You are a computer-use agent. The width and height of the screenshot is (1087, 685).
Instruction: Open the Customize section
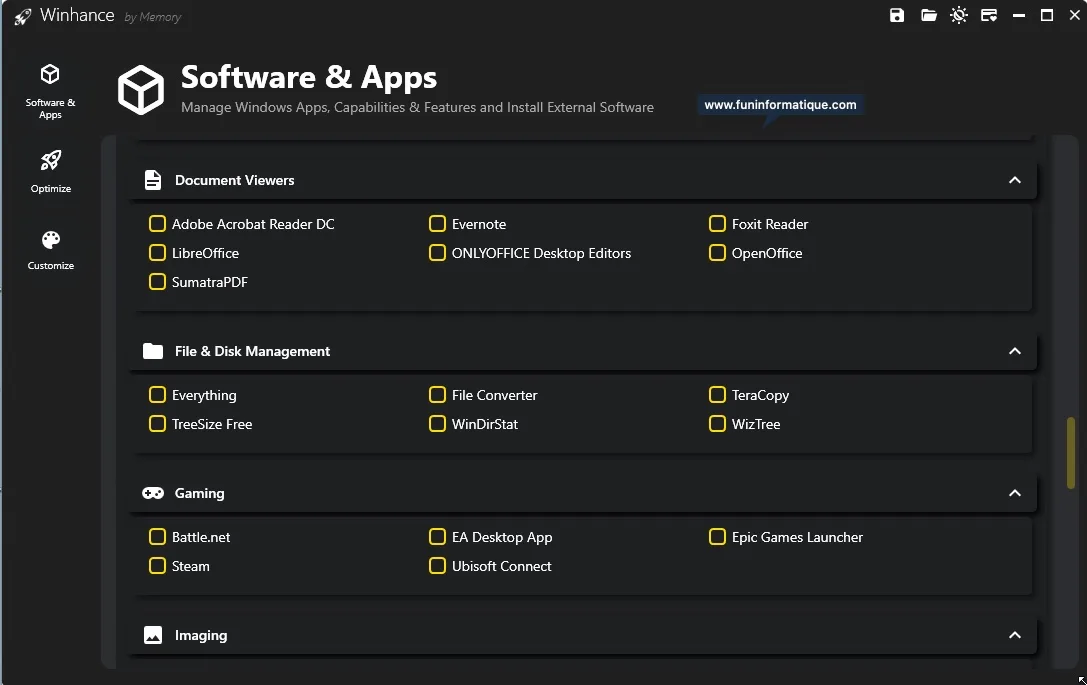(50, 248)
